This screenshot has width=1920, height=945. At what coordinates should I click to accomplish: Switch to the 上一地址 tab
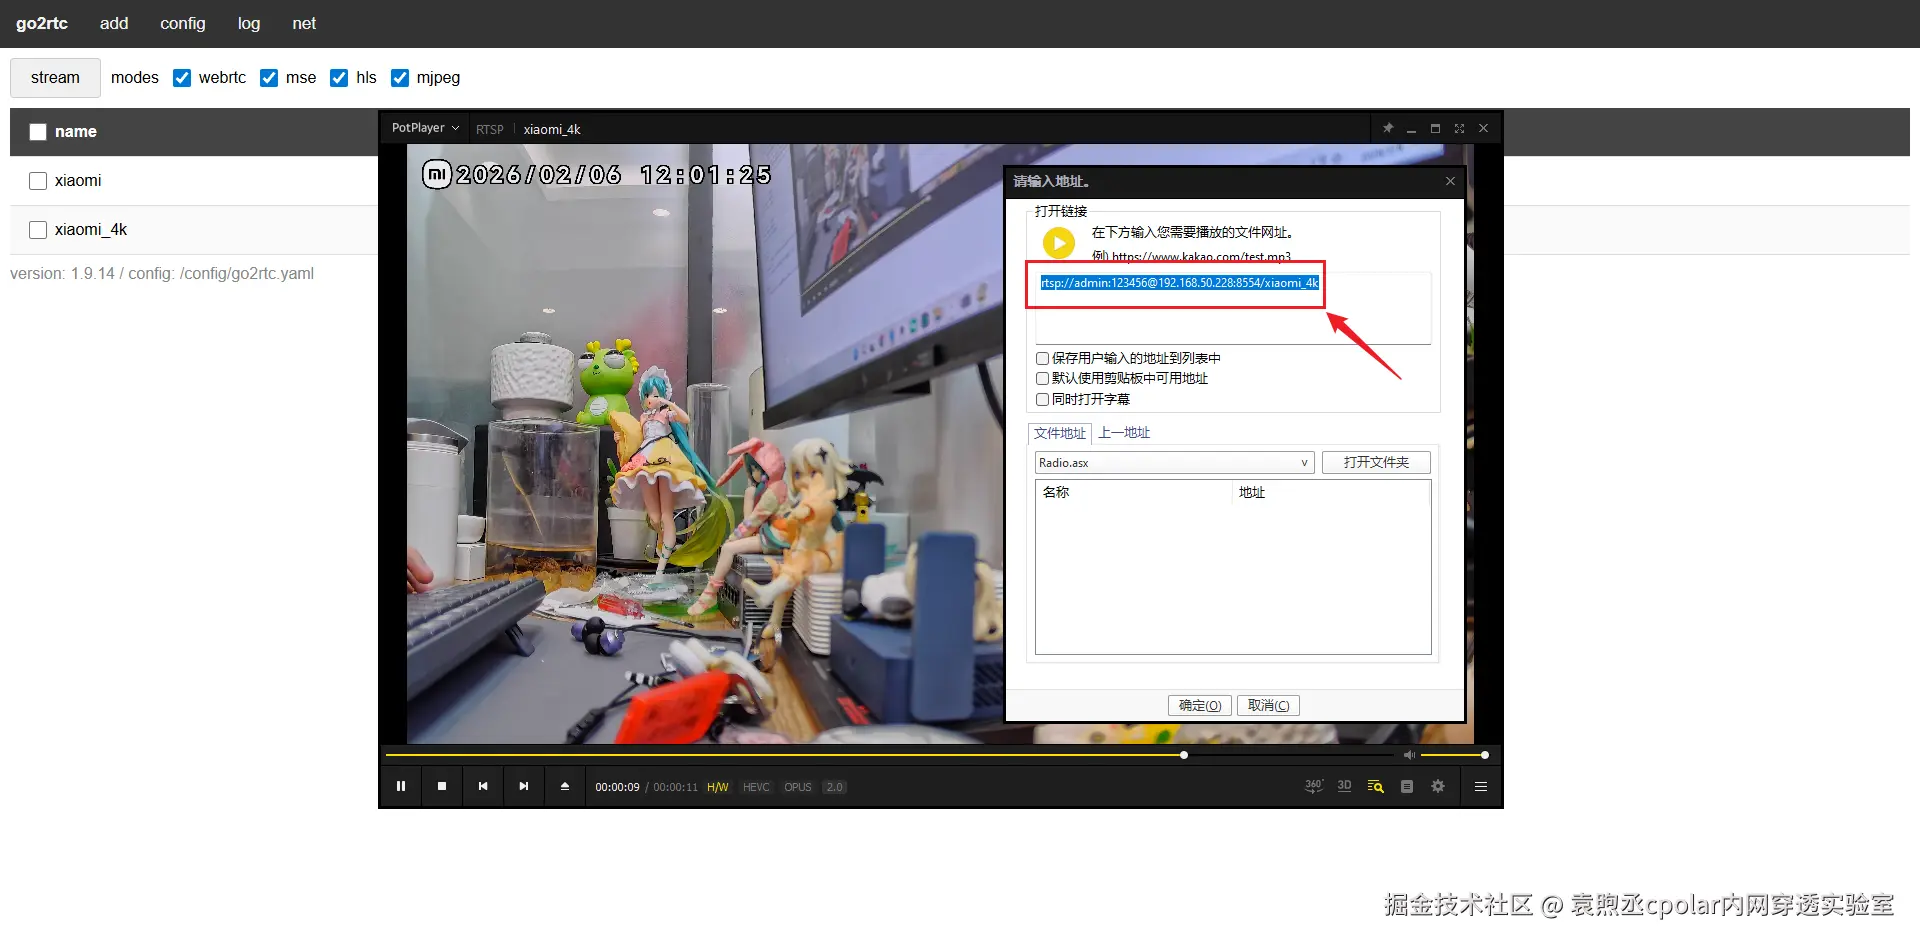point(1124,433)
